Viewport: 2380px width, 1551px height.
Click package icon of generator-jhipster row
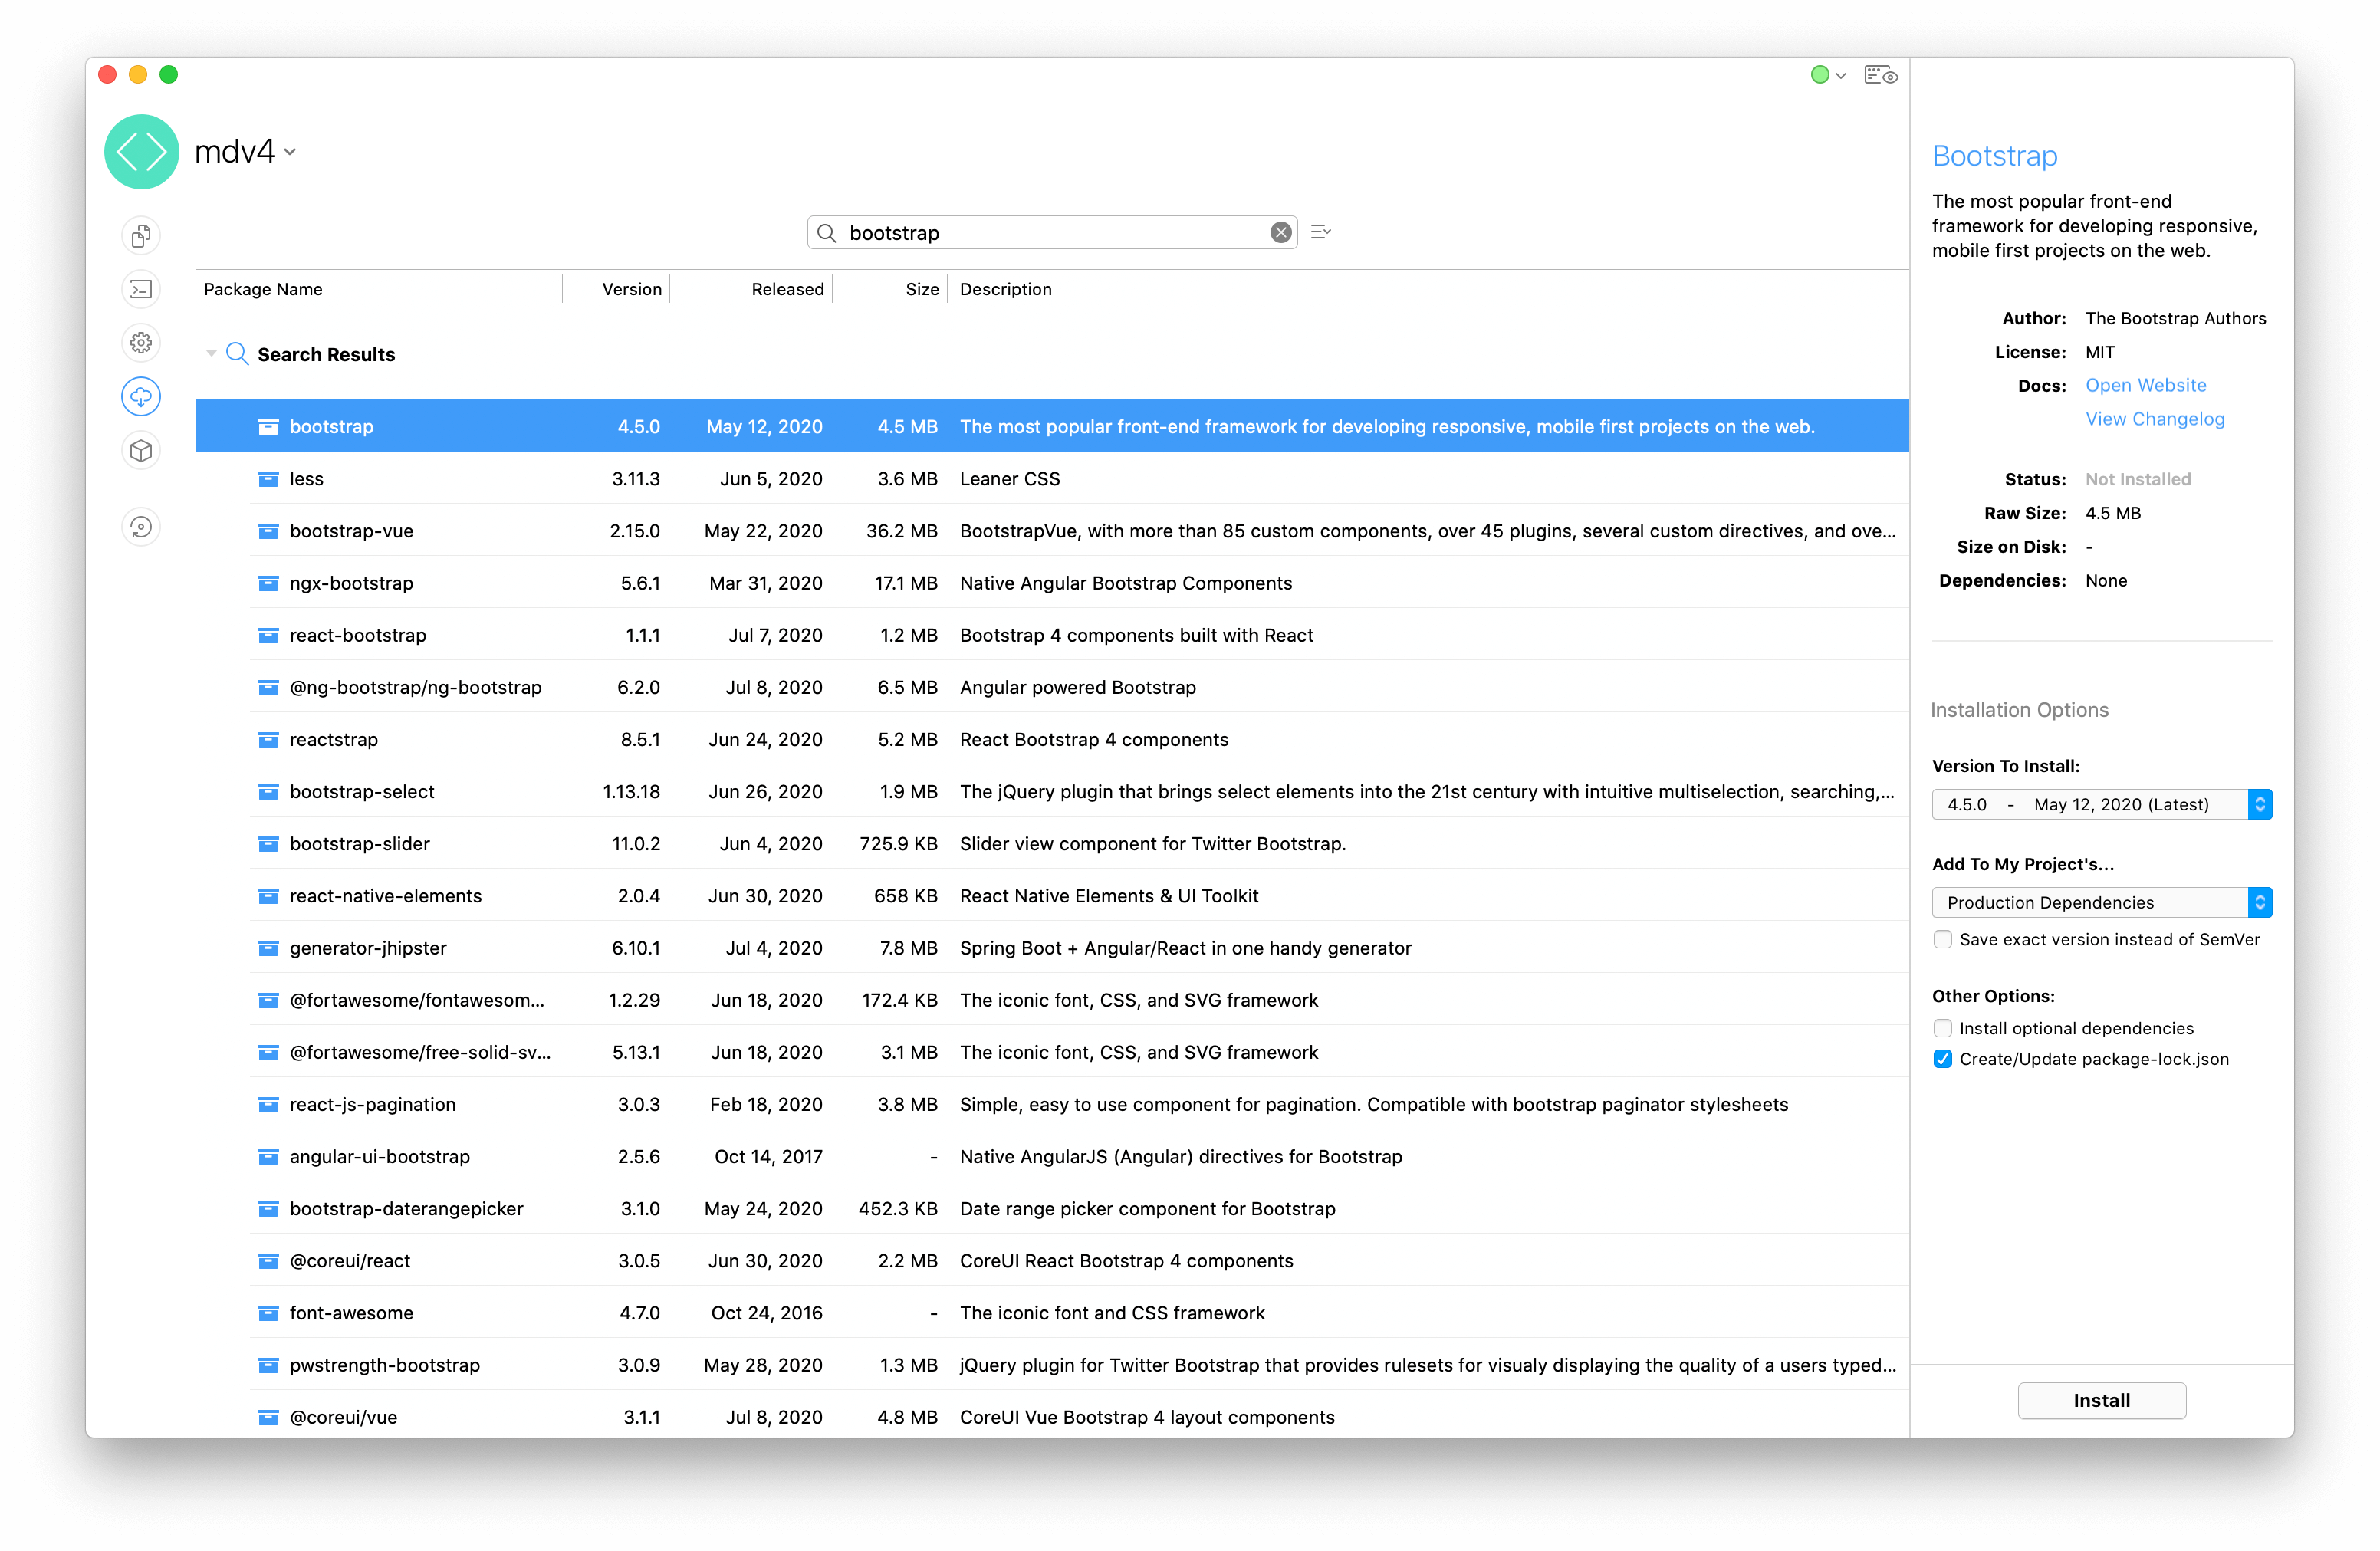click(x=268, y=948)
